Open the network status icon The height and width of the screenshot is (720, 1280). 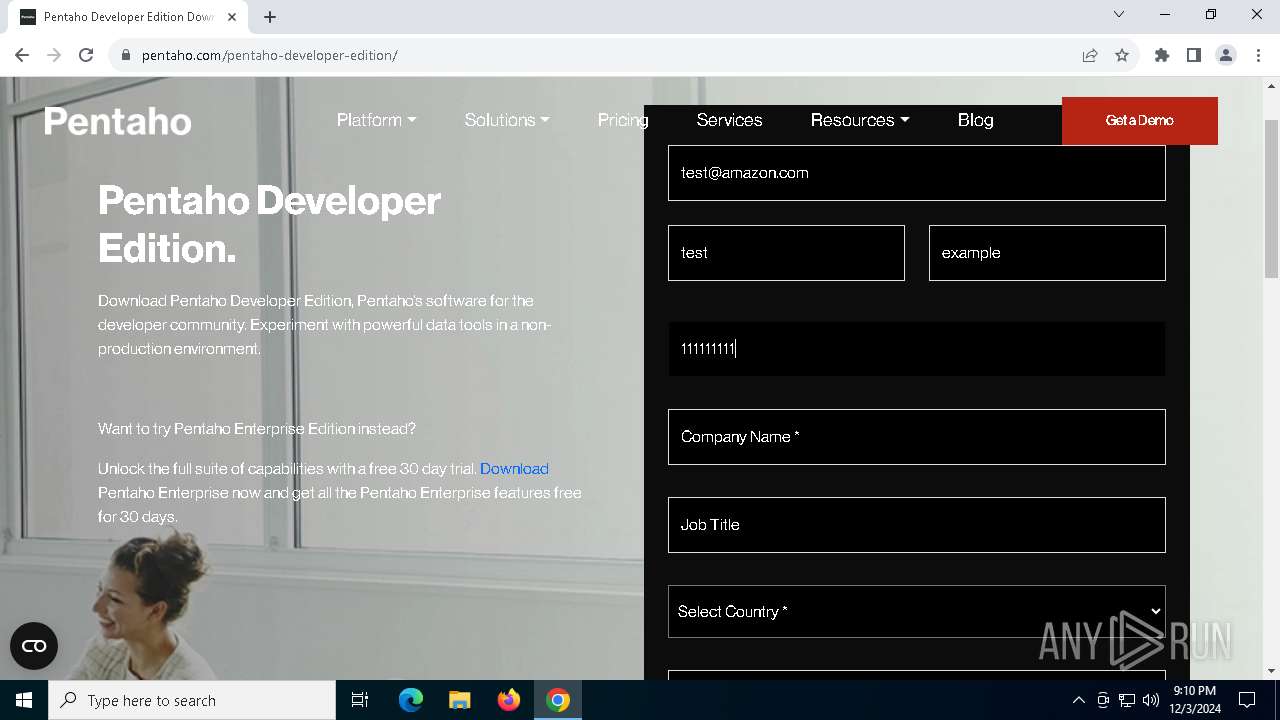pos(1127,700)
